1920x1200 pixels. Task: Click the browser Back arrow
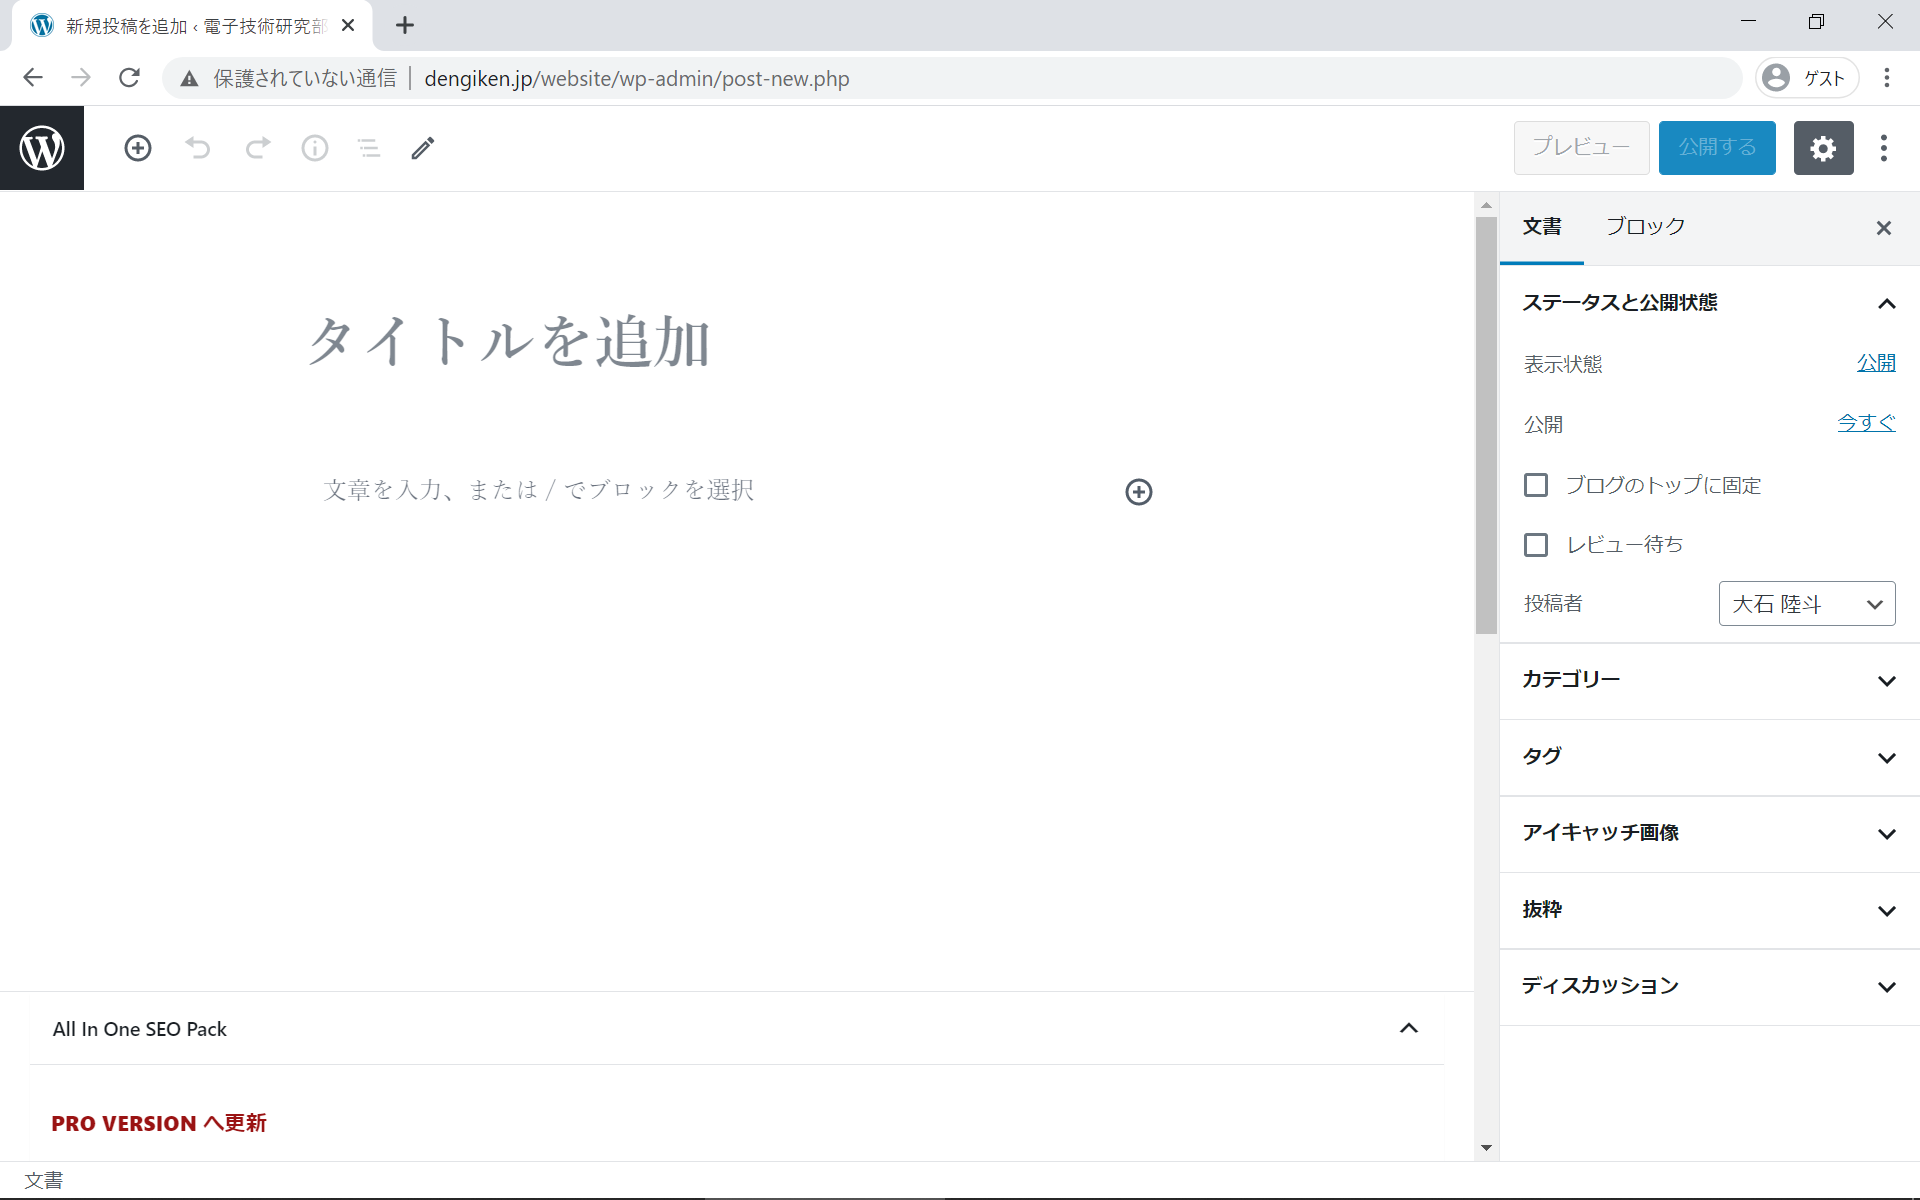[x=33, y=78]
